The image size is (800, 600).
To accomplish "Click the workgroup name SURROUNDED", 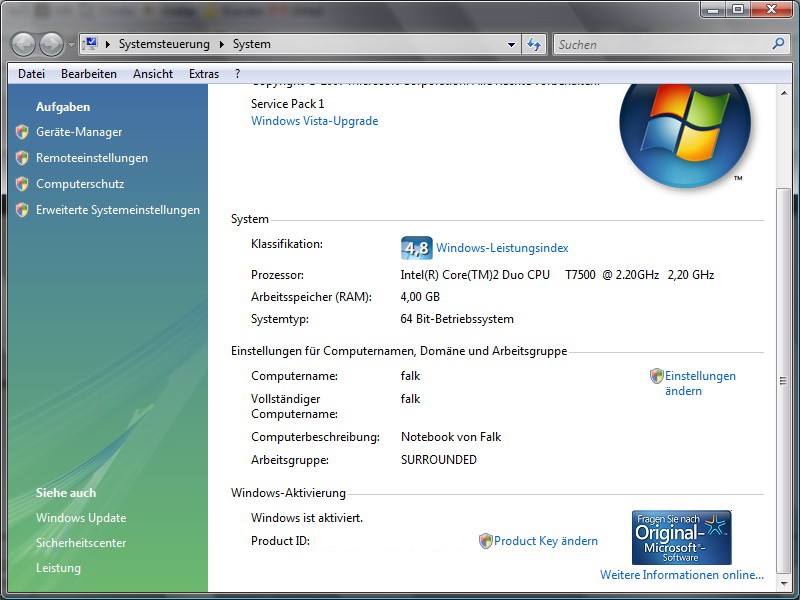I will (x=439, y=460).
